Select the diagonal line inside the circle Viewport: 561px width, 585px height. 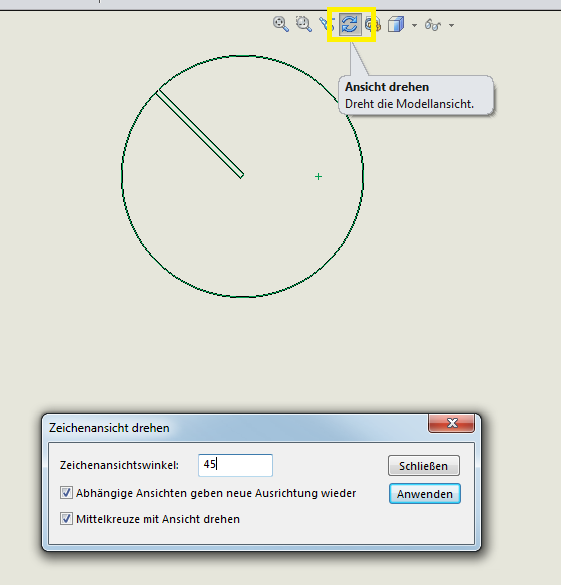click(200, 134)
